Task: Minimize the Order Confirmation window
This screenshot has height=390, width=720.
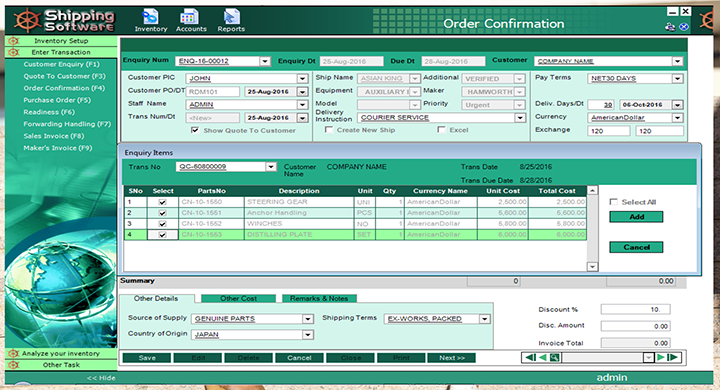Action: [673, 11]
